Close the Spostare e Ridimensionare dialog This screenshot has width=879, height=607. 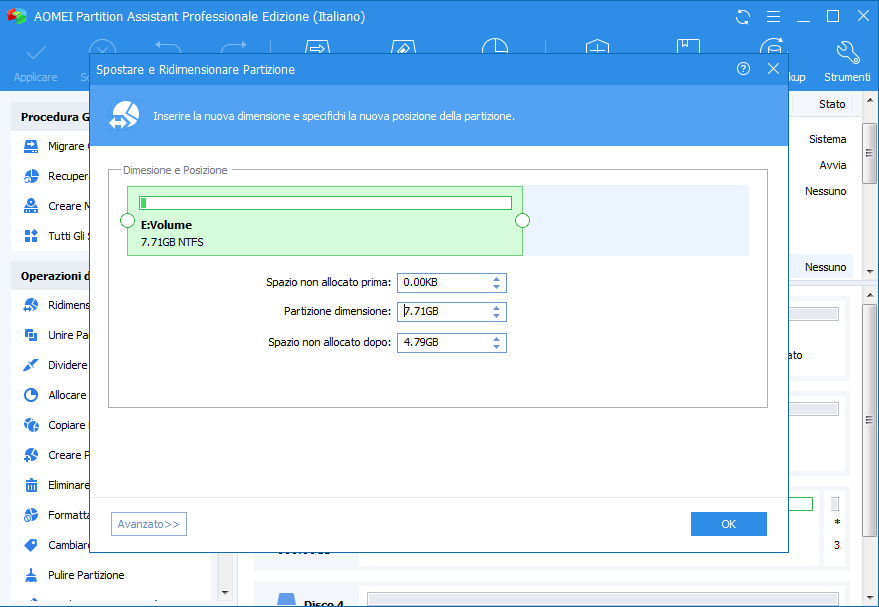pos(774,69)
